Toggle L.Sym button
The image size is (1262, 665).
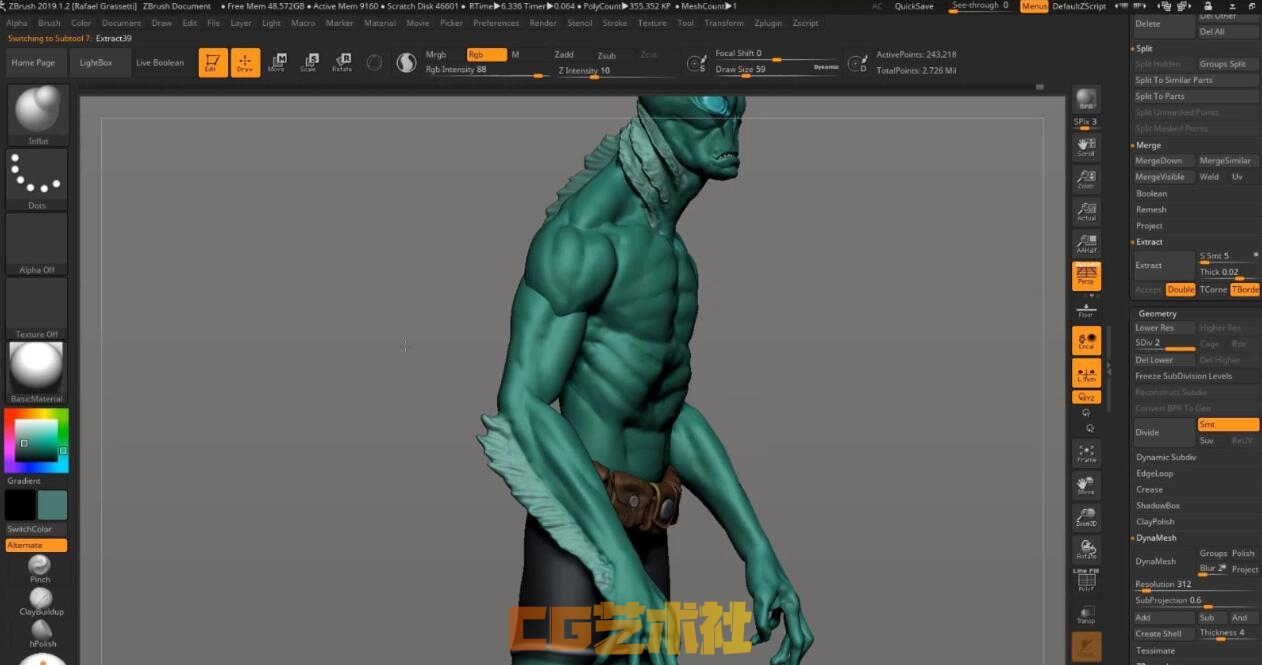1086,373
